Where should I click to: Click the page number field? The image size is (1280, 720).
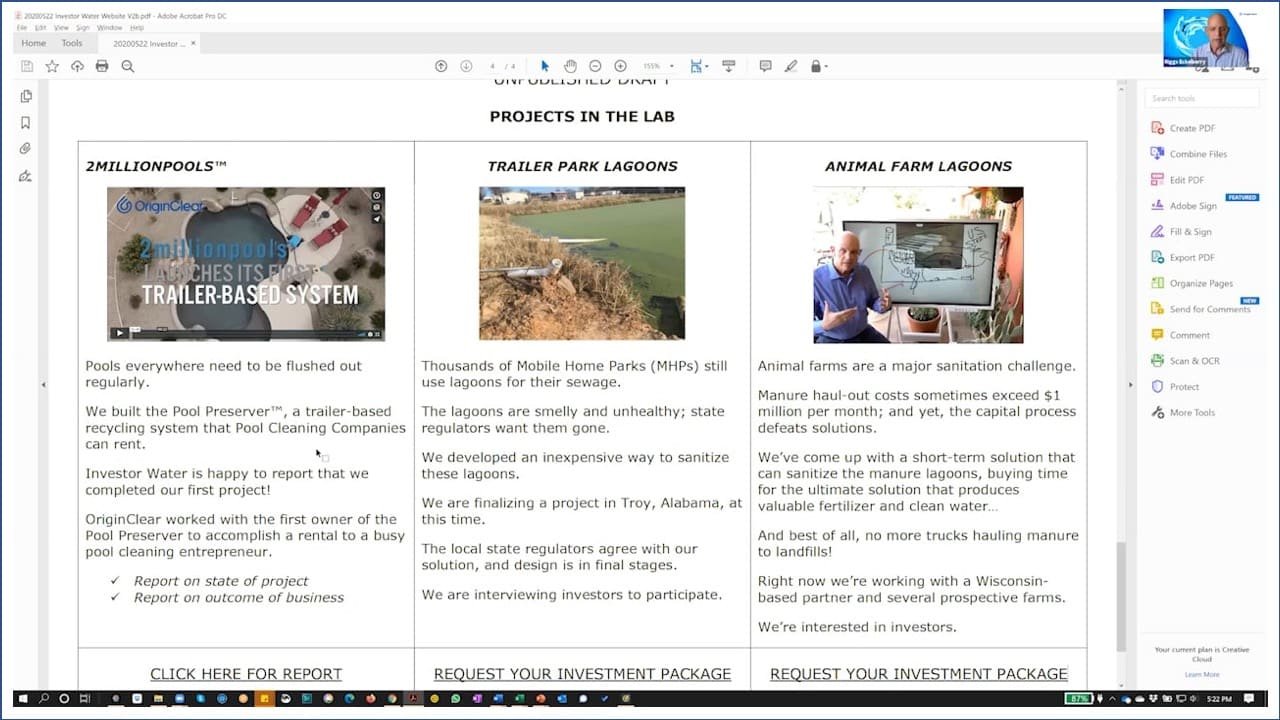(x=493, y=66)
